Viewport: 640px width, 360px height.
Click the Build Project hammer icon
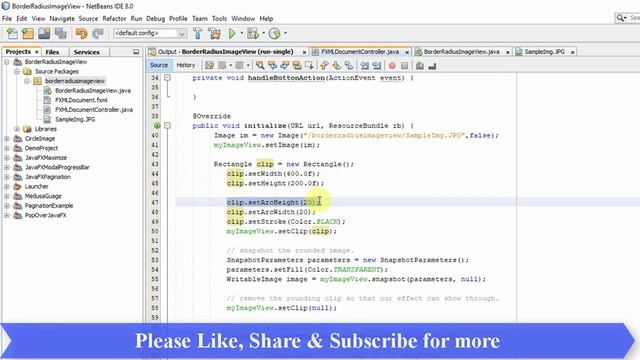tap(198, 33)
